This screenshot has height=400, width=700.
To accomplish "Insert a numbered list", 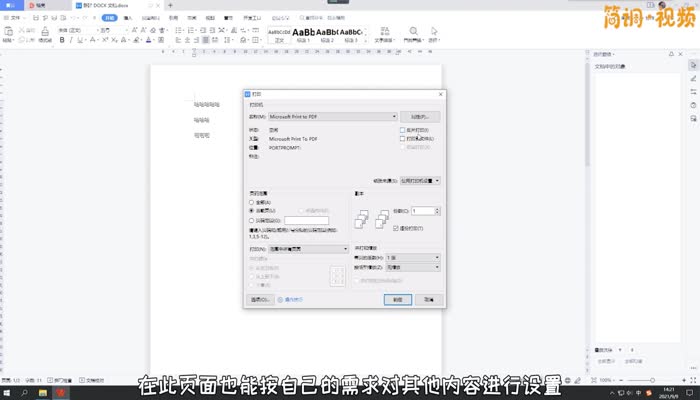I will 191,30.
